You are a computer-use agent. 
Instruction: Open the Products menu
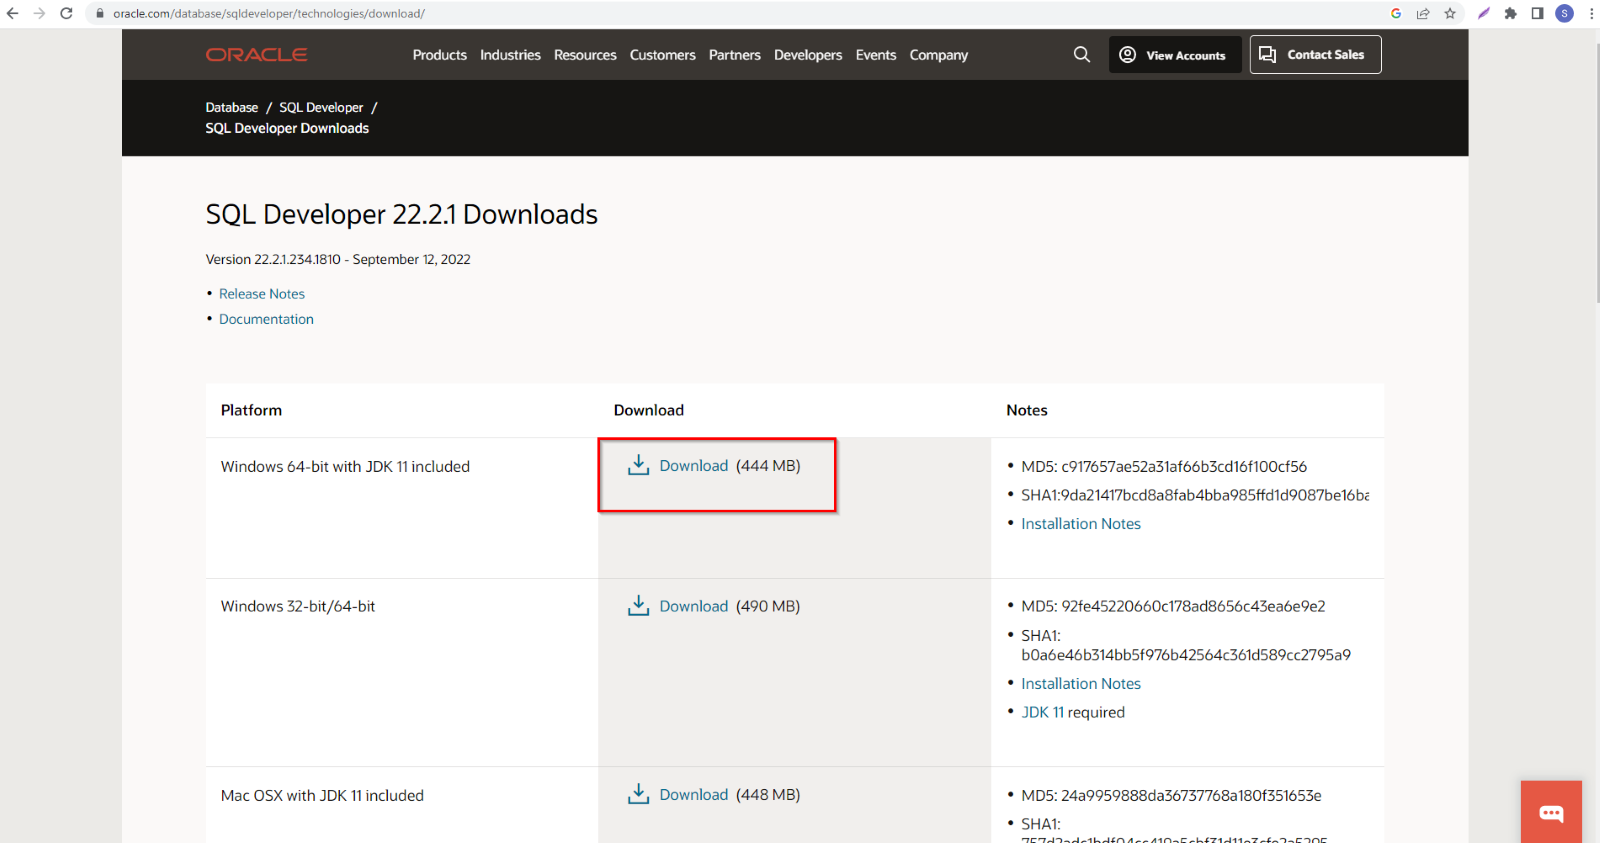click(439, 55)
